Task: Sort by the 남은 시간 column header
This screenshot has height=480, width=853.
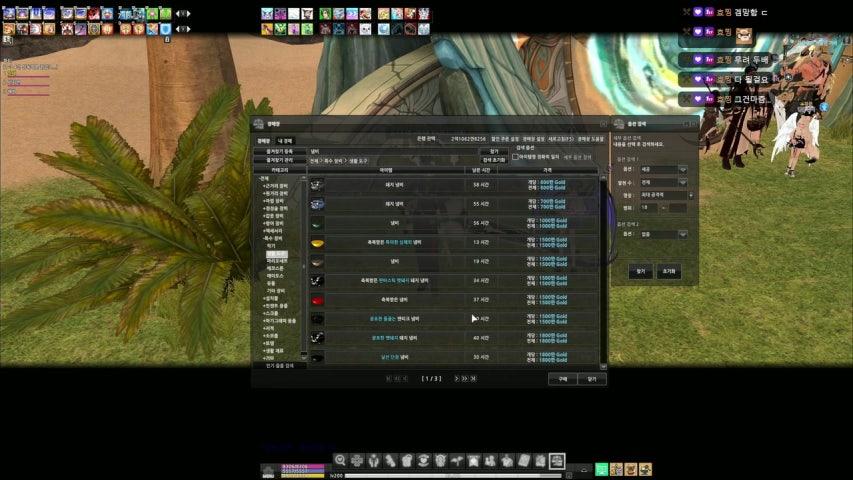Action: 481,170
